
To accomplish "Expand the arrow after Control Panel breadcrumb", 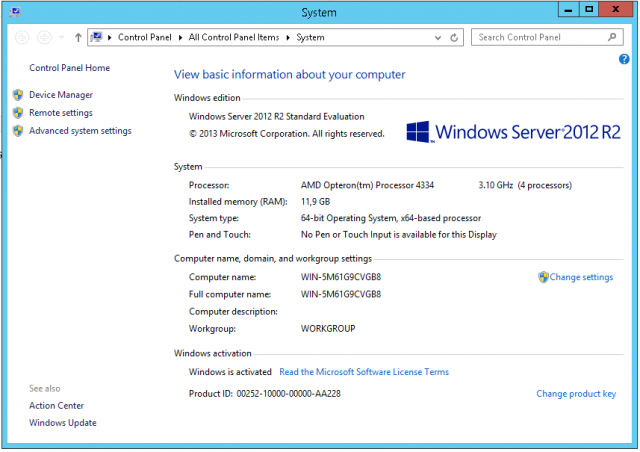I will click(x=180, y=38).
